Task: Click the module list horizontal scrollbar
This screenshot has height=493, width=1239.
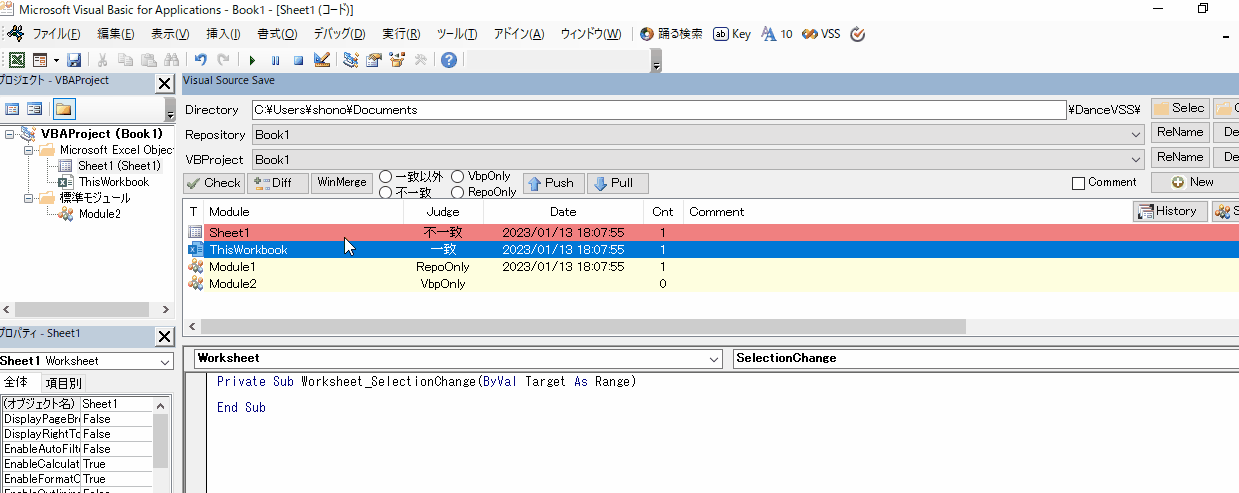Action: tap(582, 326)
